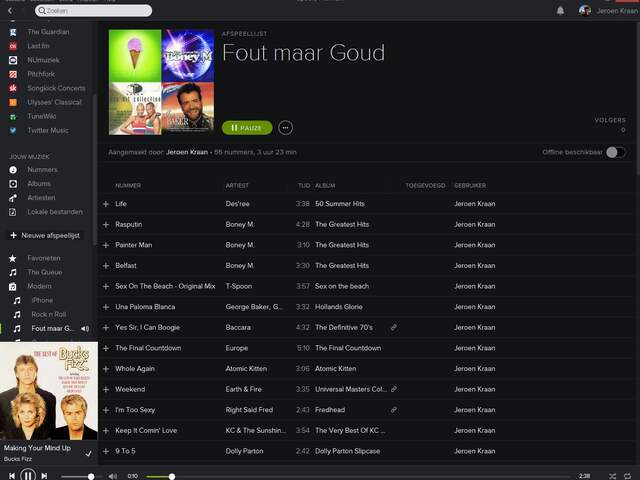
Task: Open the Jeroen Kraan creator link
Action: pos(187,152)
